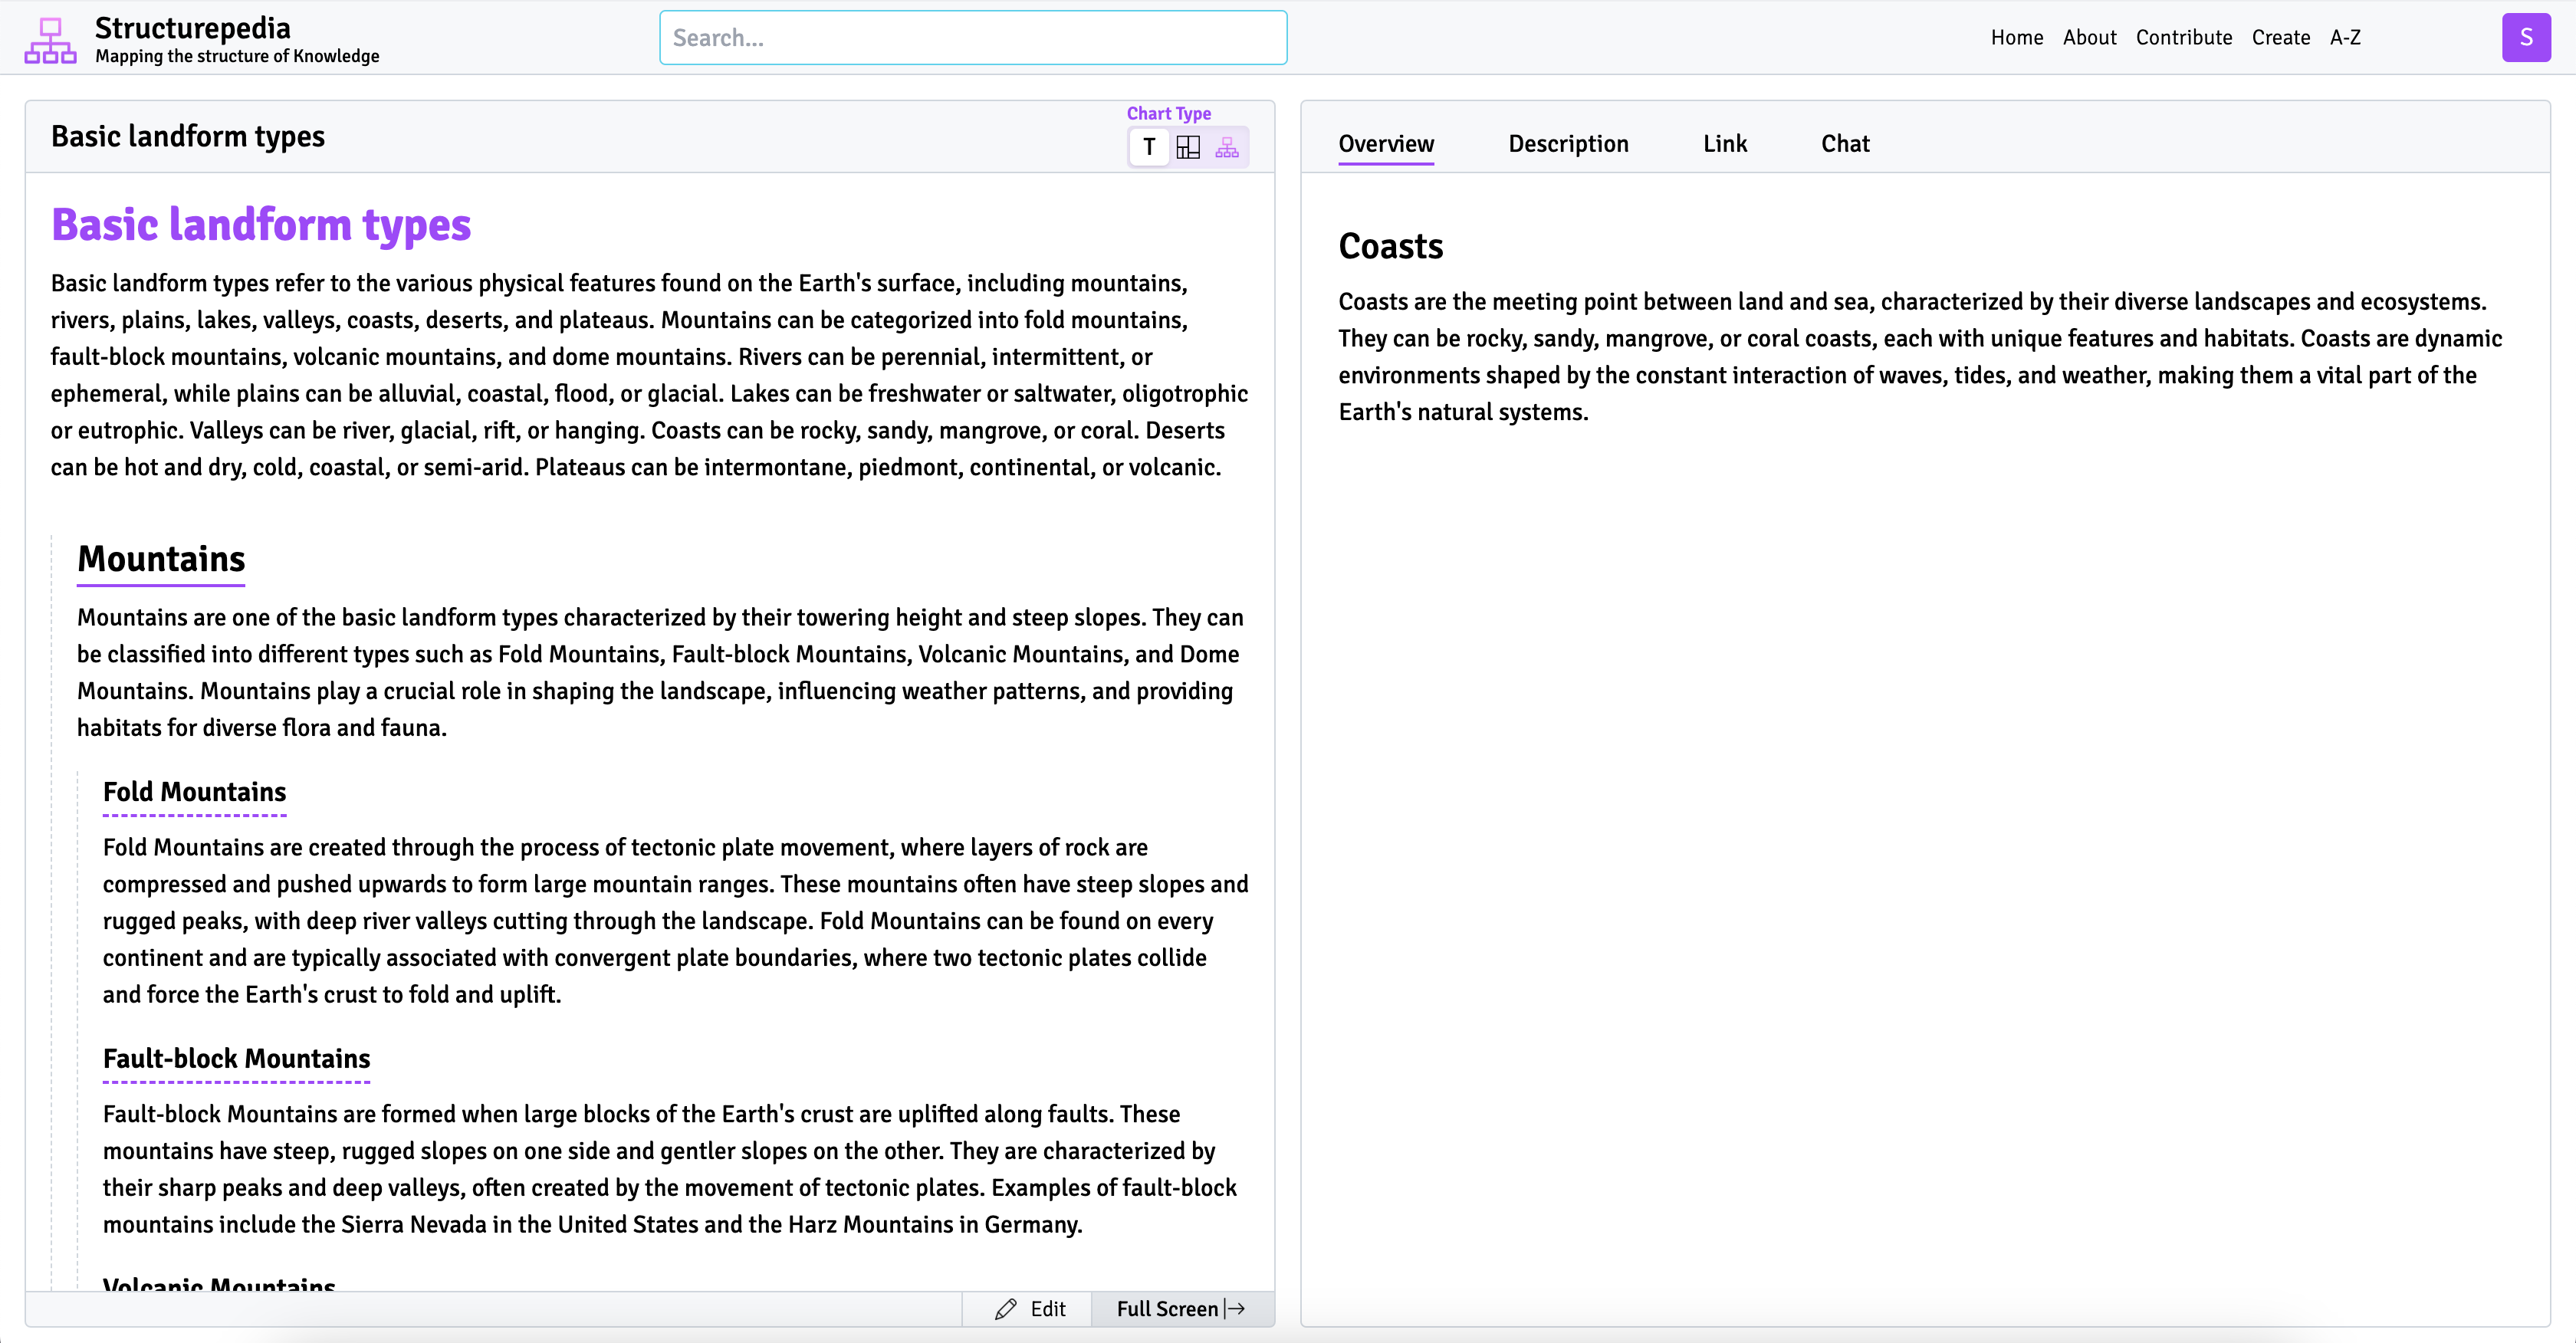Click the Mountains section heading
Viewport: 2576px width, 1343px height.
pos(161,559)
